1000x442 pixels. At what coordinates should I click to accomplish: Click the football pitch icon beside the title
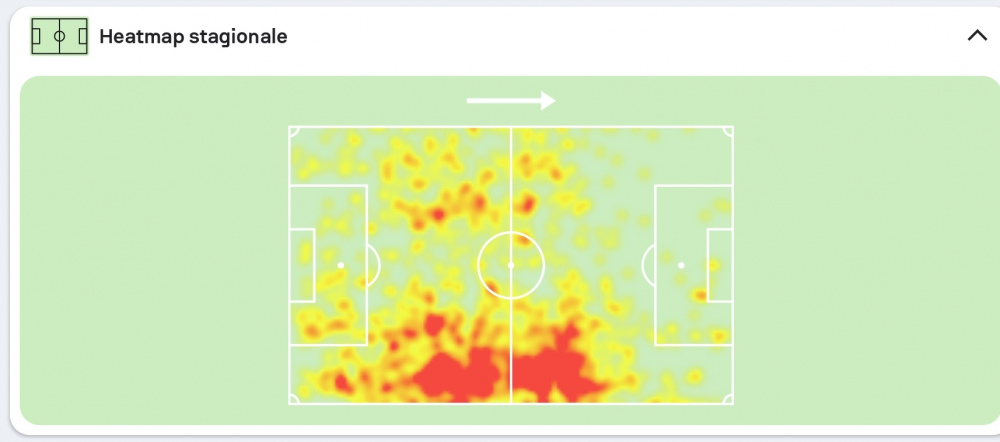point(59,36)
